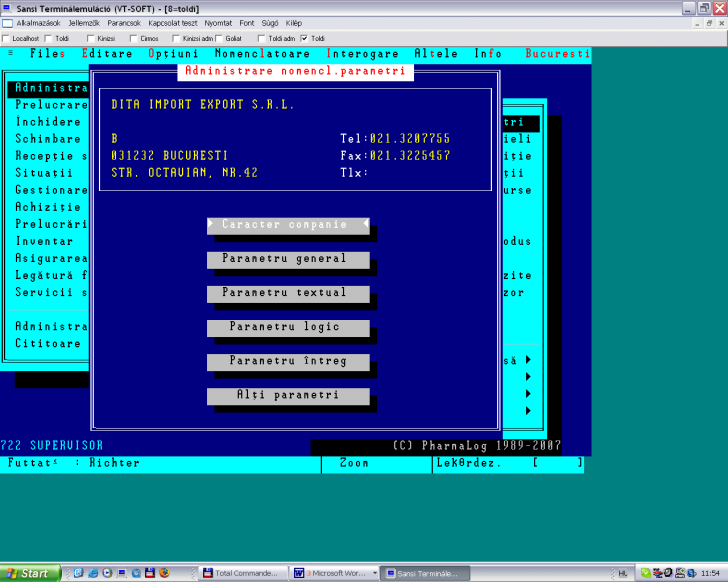The image size is (728, 582).
Task: Open the Parancsok menu
Action: 124,23
